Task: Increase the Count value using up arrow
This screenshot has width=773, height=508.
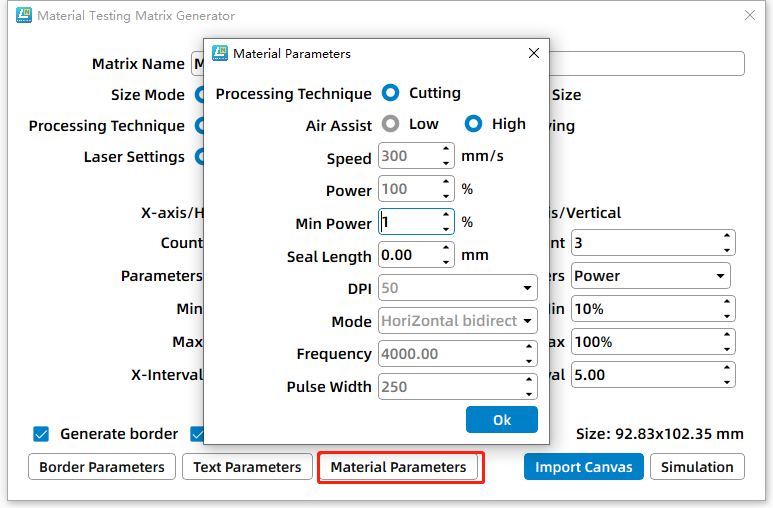Action: point(727,237)
